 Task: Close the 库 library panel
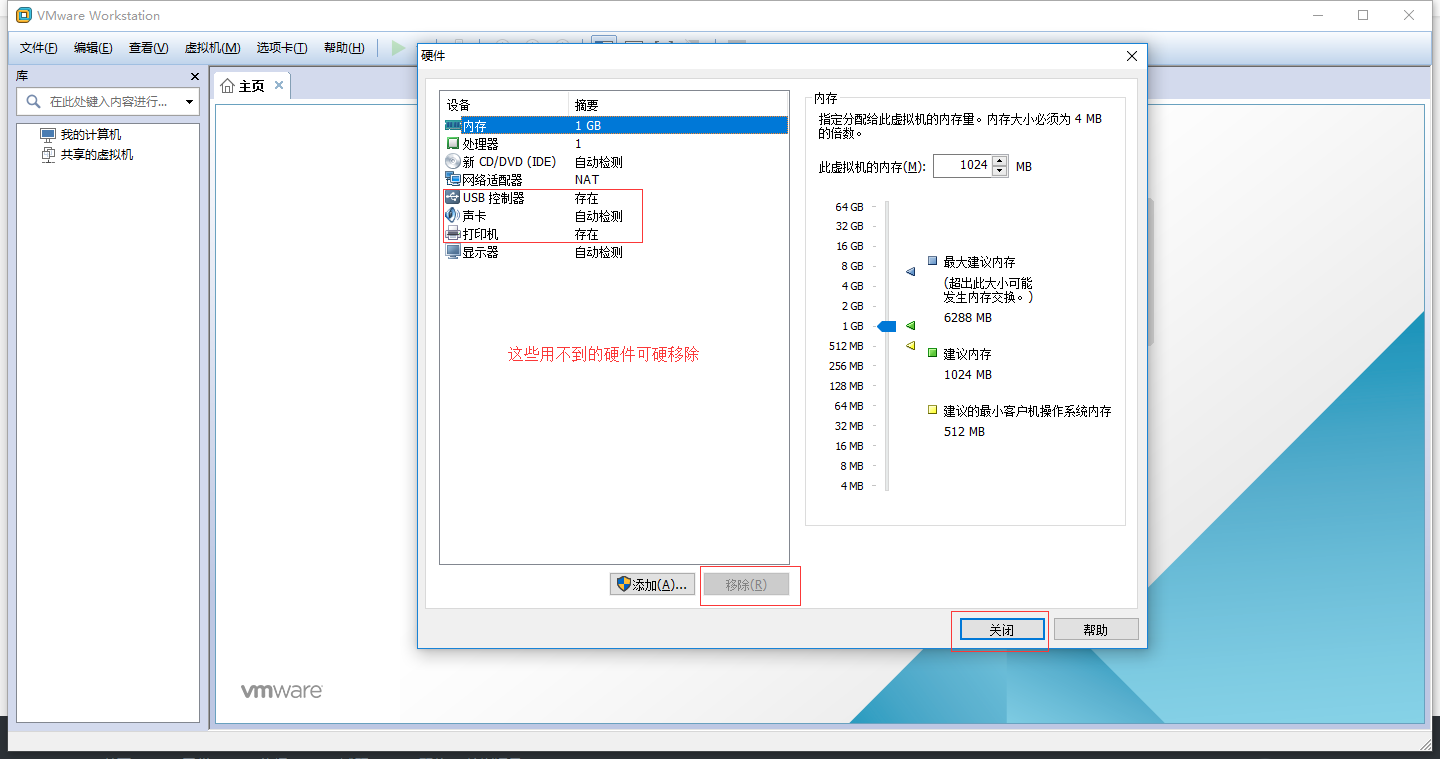[x=195, y=77]
